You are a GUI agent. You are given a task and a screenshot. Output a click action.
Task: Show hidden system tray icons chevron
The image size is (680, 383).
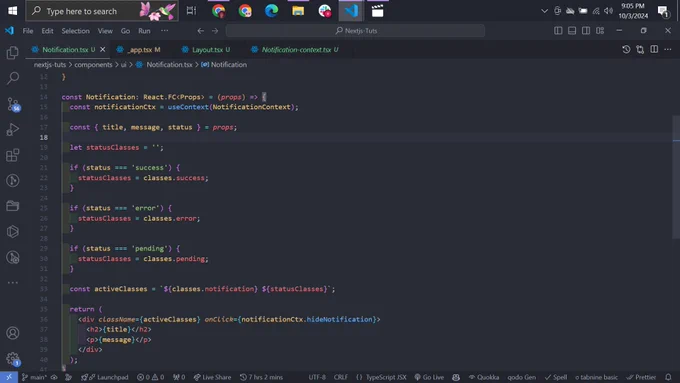click(x=544, y=11)
